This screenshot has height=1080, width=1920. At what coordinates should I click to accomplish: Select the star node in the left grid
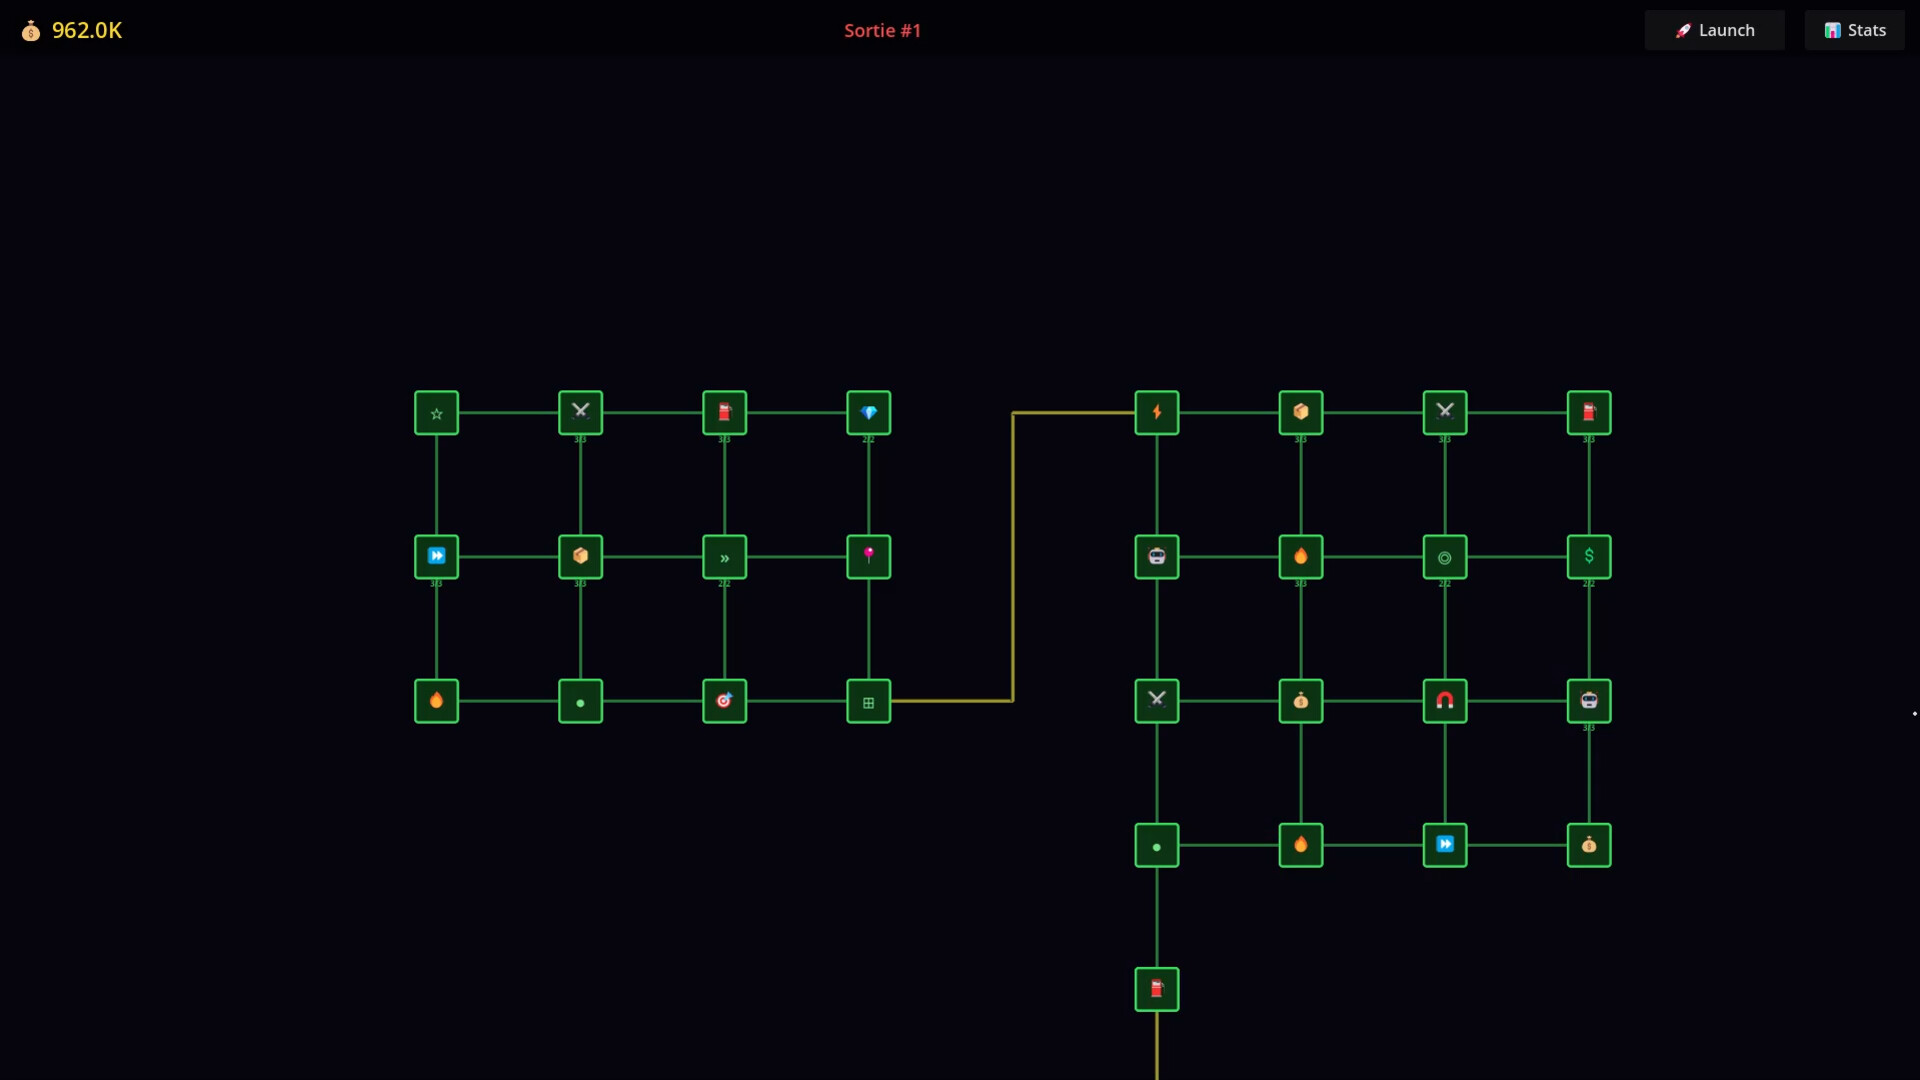(436, 413)
